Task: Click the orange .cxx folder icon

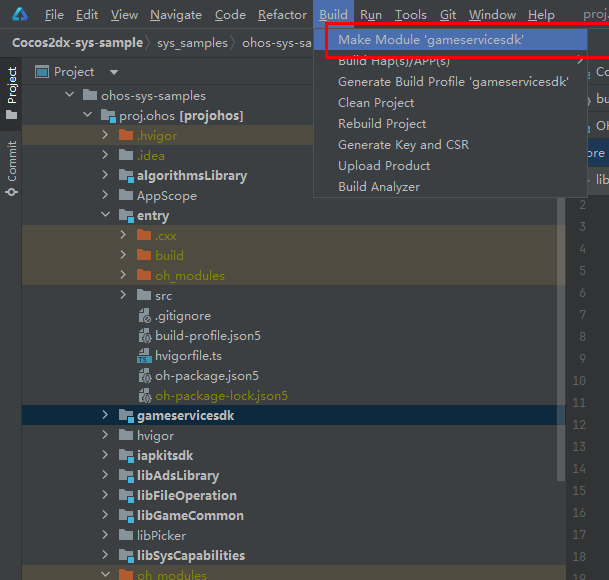Action: pos(144,235)
